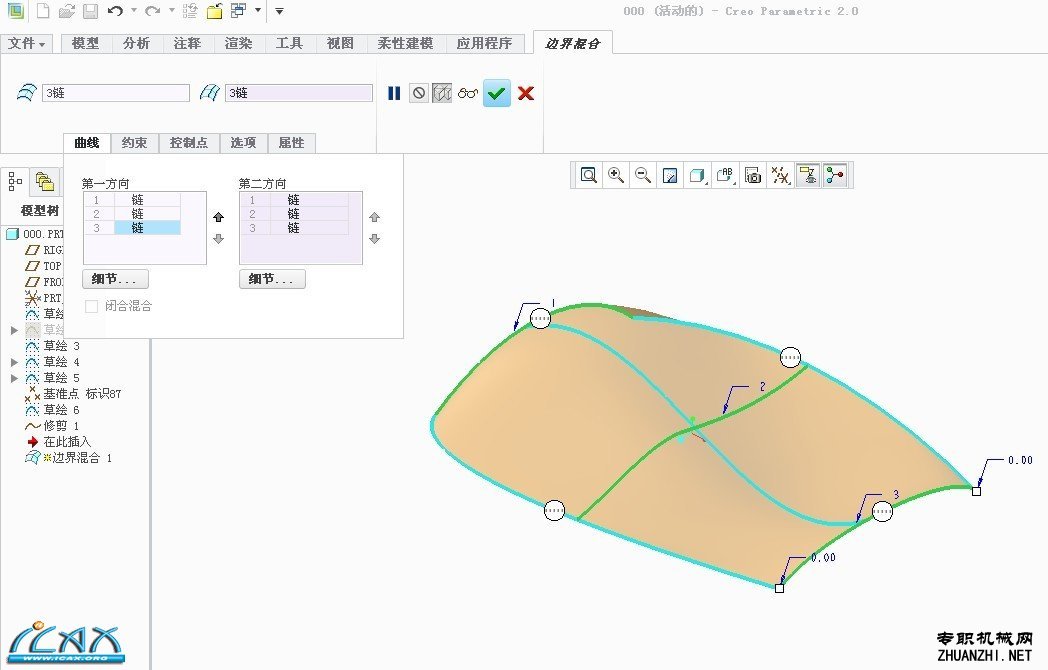
Task: Open the 曲线 panel tab
Action: pos(87,142)
